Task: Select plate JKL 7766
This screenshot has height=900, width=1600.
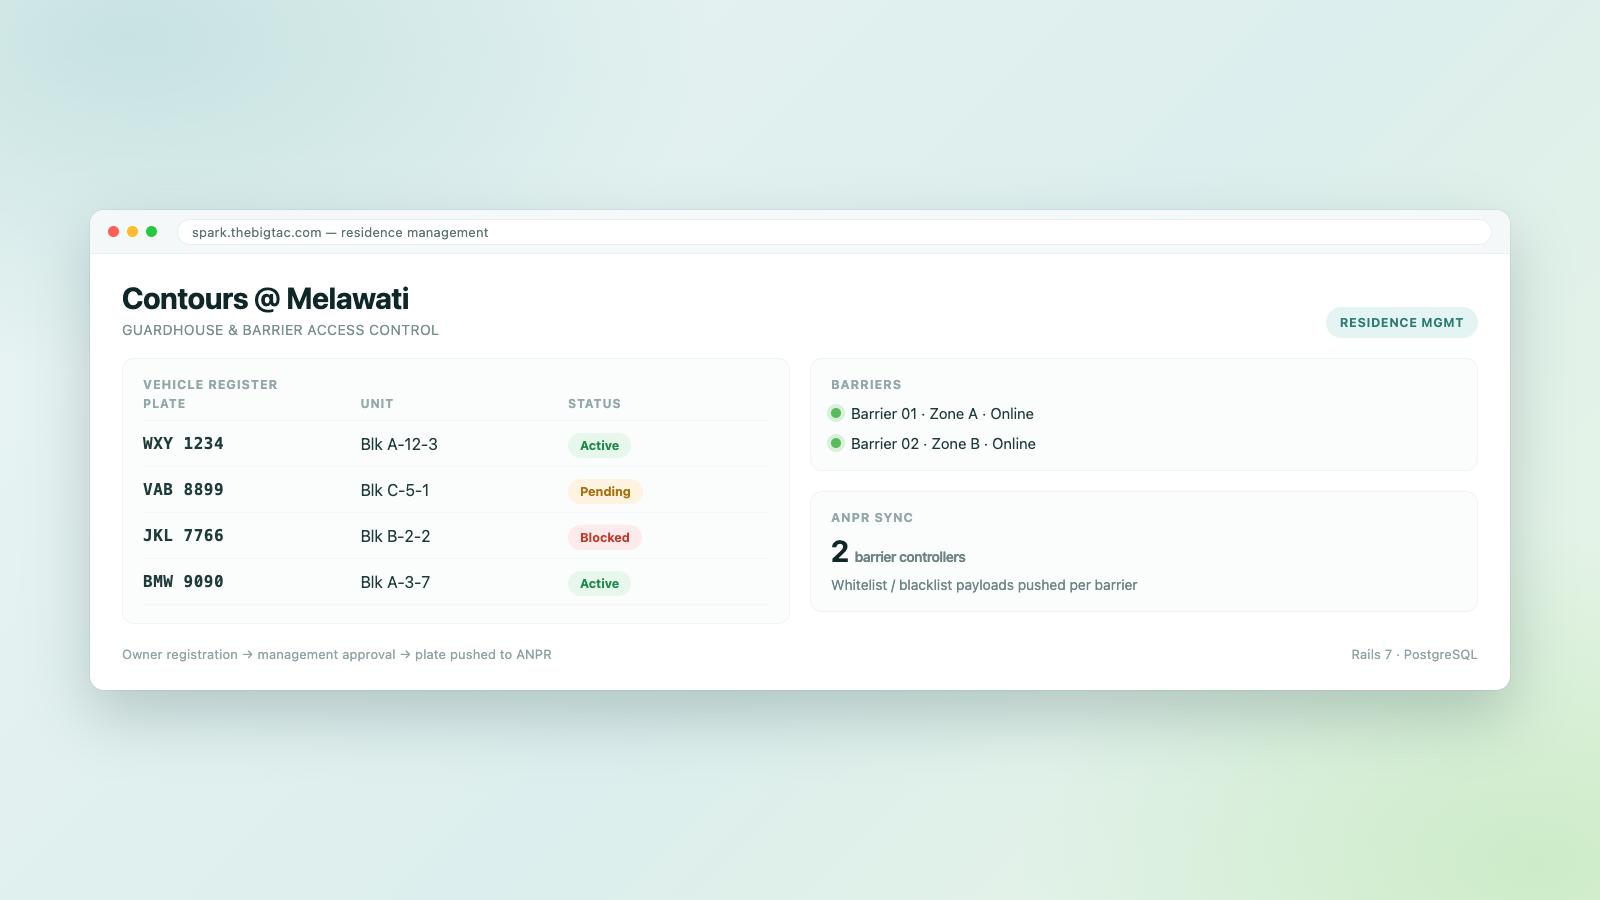Action: pos(183,536)
